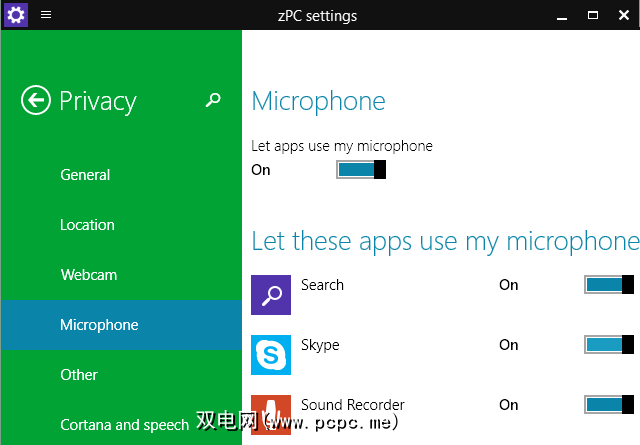
Task: Go back using the Privacy arrow
Action: [x=36, y=100]
